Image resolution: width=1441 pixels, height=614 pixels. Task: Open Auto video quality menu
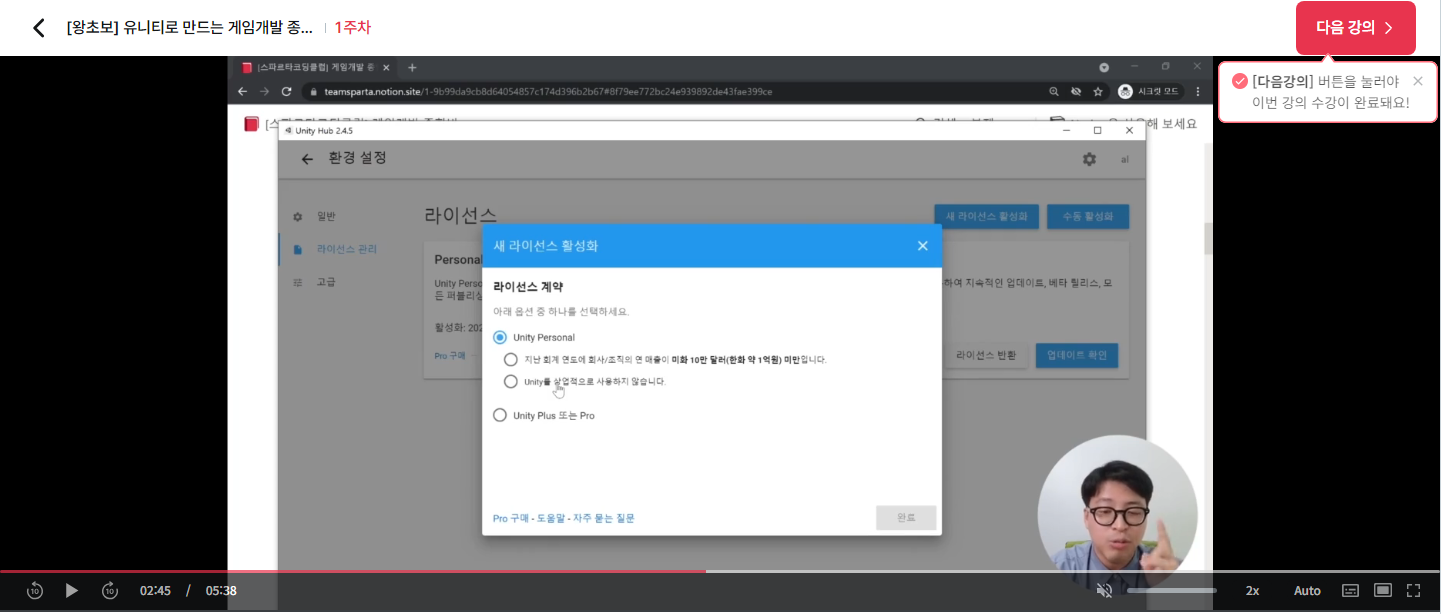(1307, 591)
